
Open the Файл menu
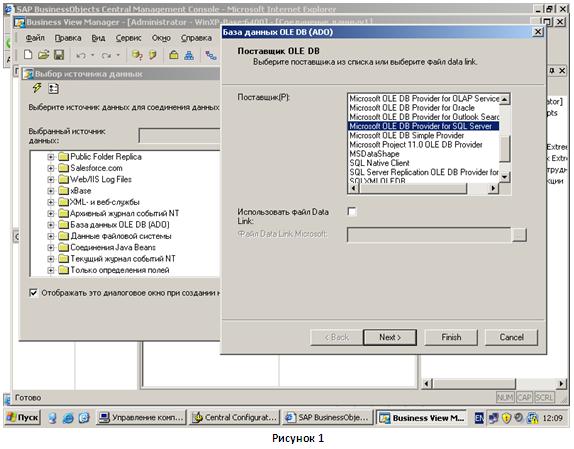35,38
